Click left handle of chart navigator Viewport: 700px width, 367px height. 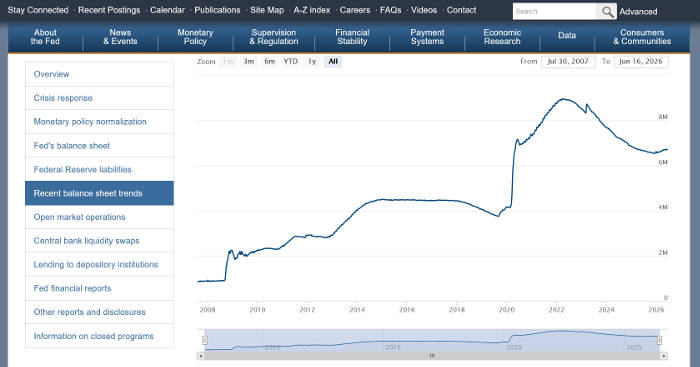[204, 340]
